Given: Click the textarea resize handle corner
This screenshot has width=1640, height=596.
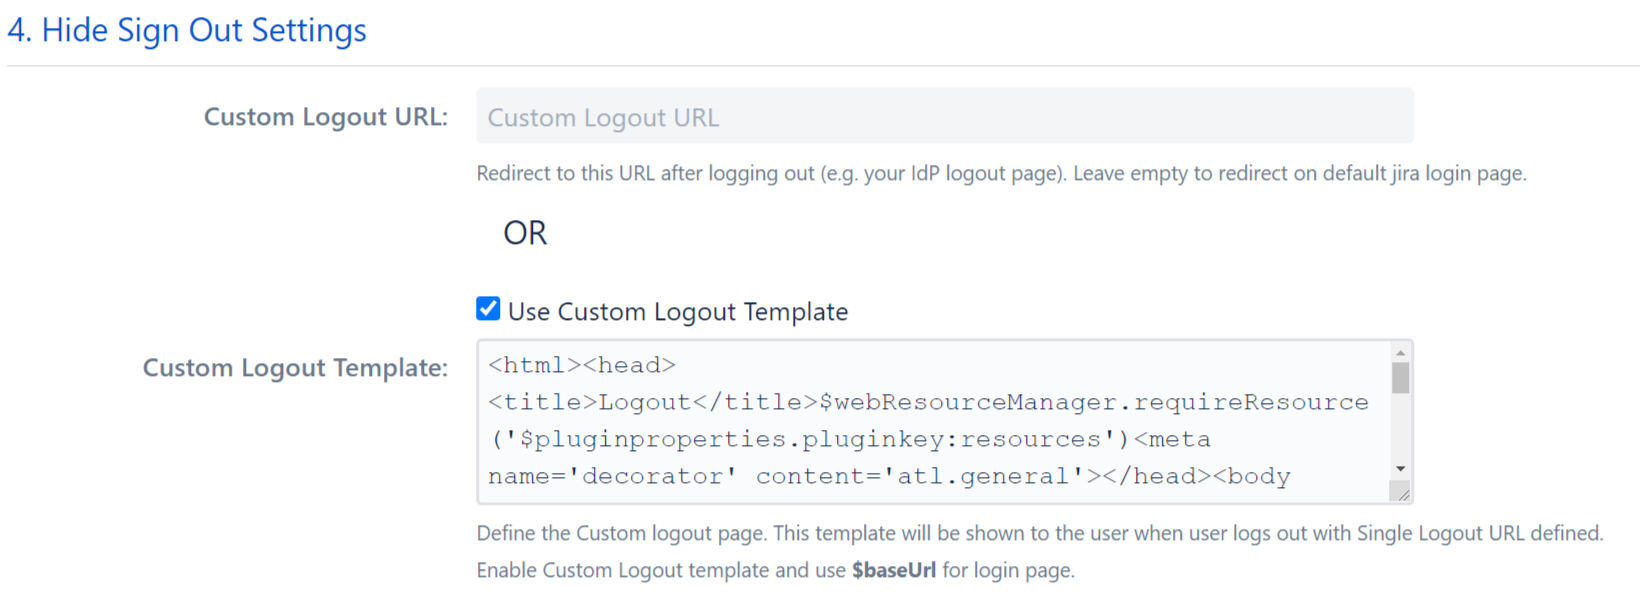Looking at the screenshot, I should point(1402,494).
